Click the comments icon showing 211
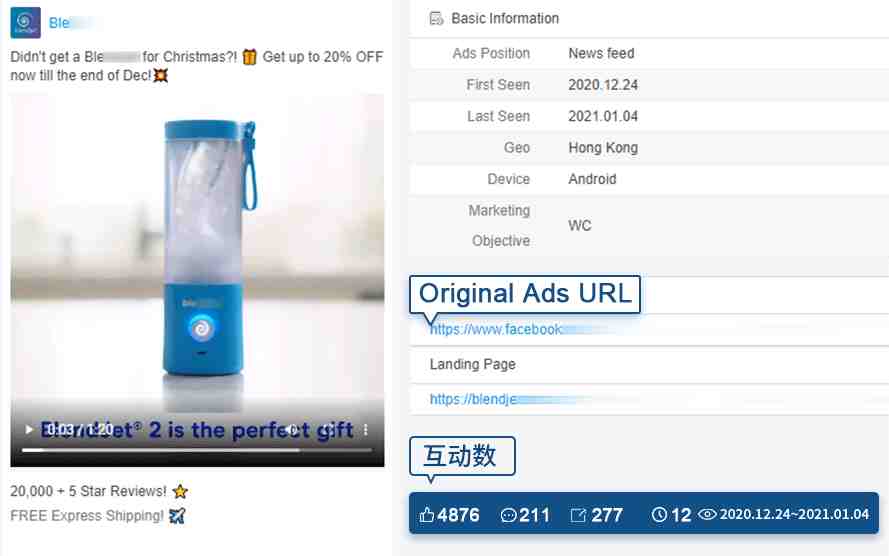The image size is (889, 556). click(x=509, y=515)
